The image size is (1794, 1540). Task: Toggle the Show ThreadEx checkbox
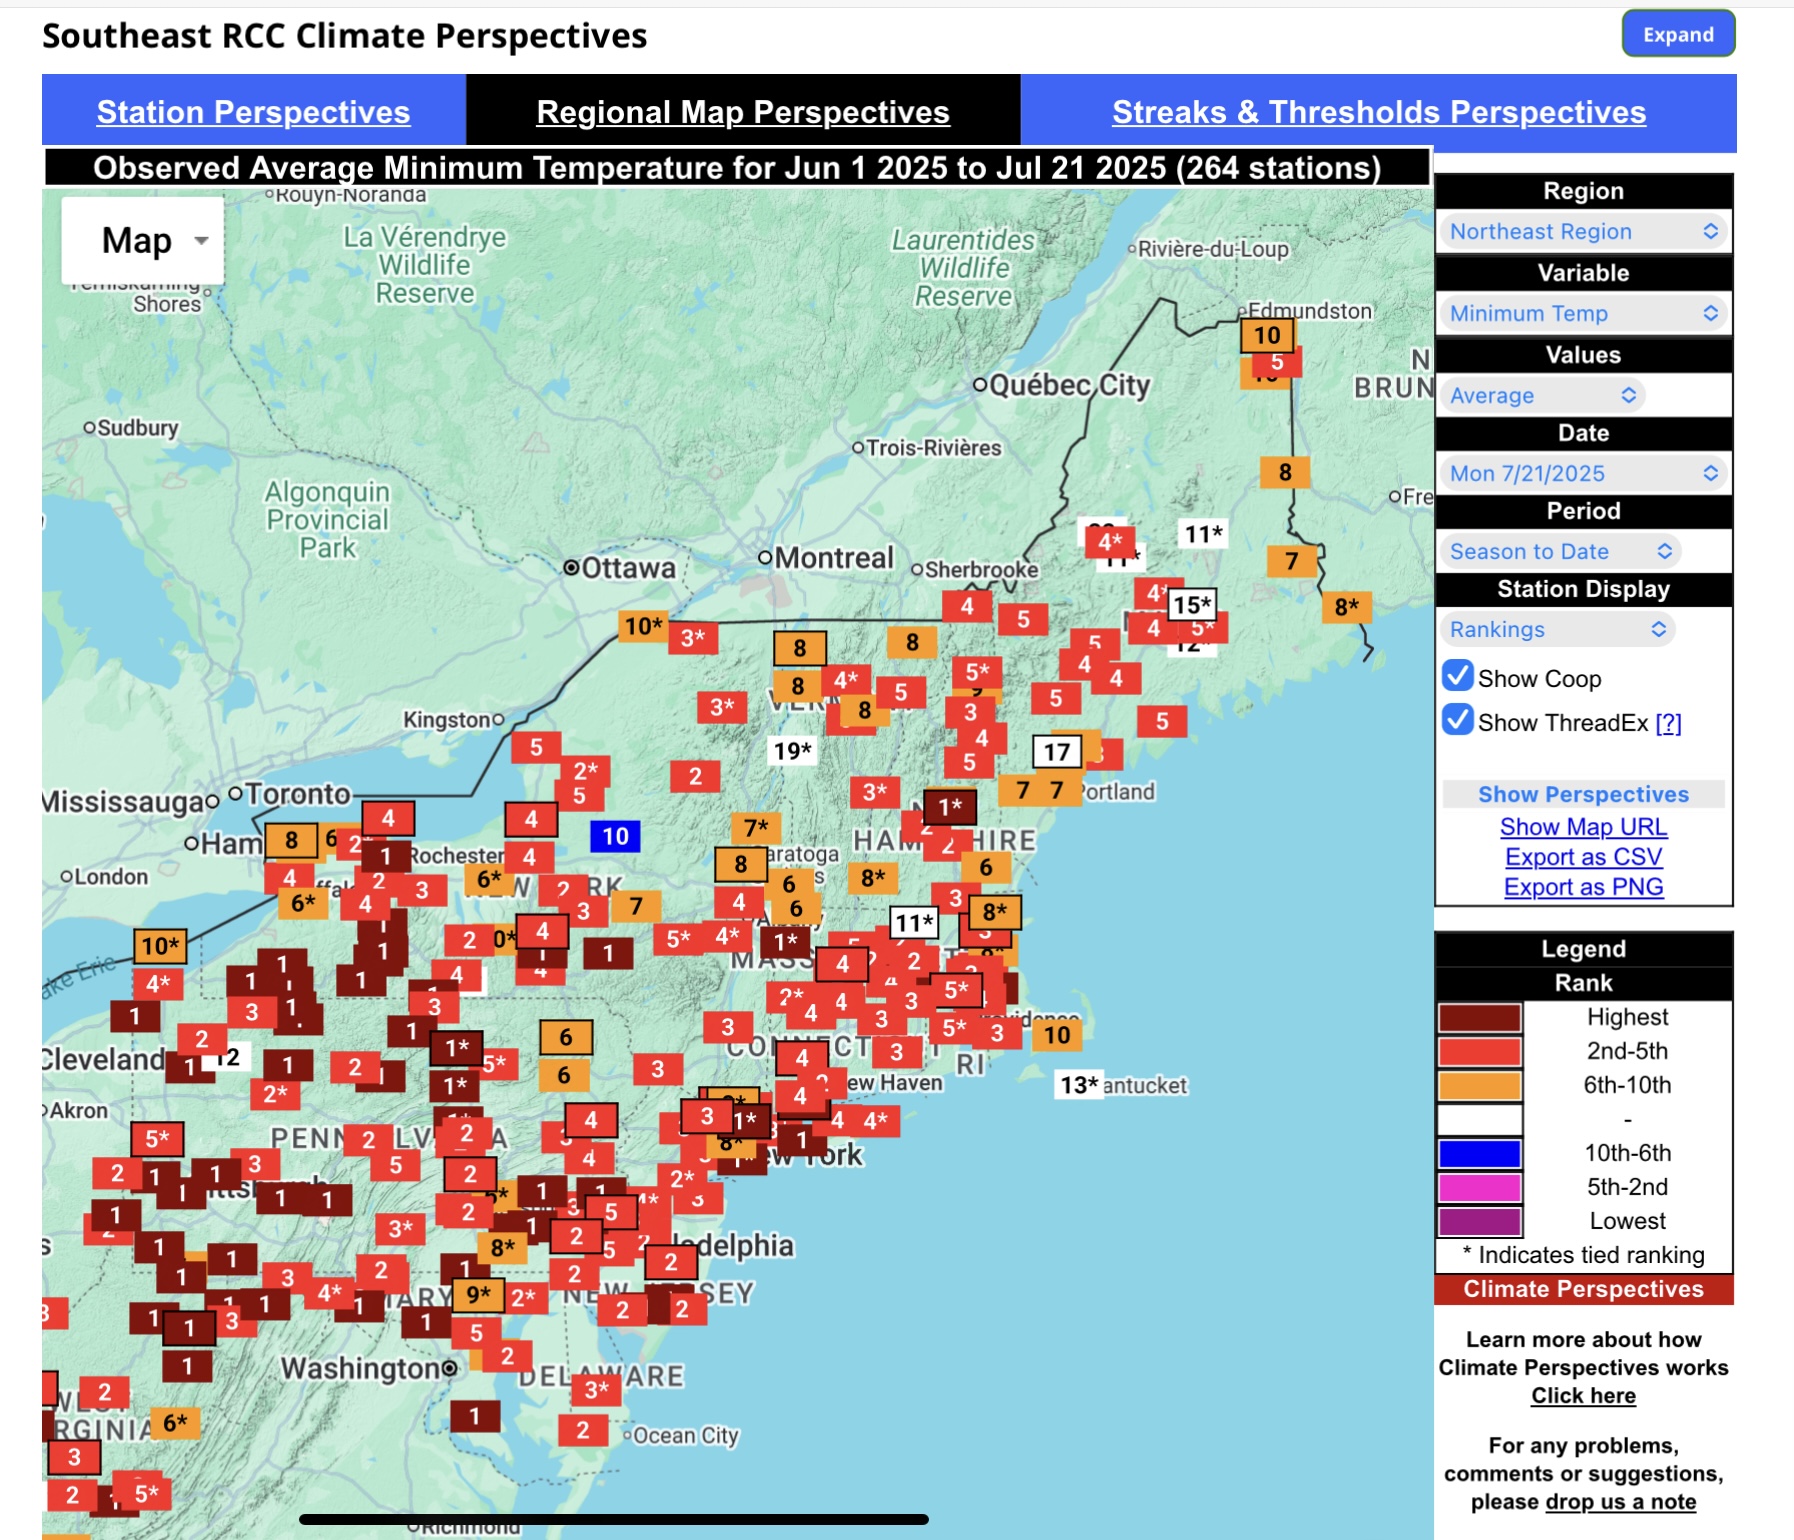(x=1458, y=720)
